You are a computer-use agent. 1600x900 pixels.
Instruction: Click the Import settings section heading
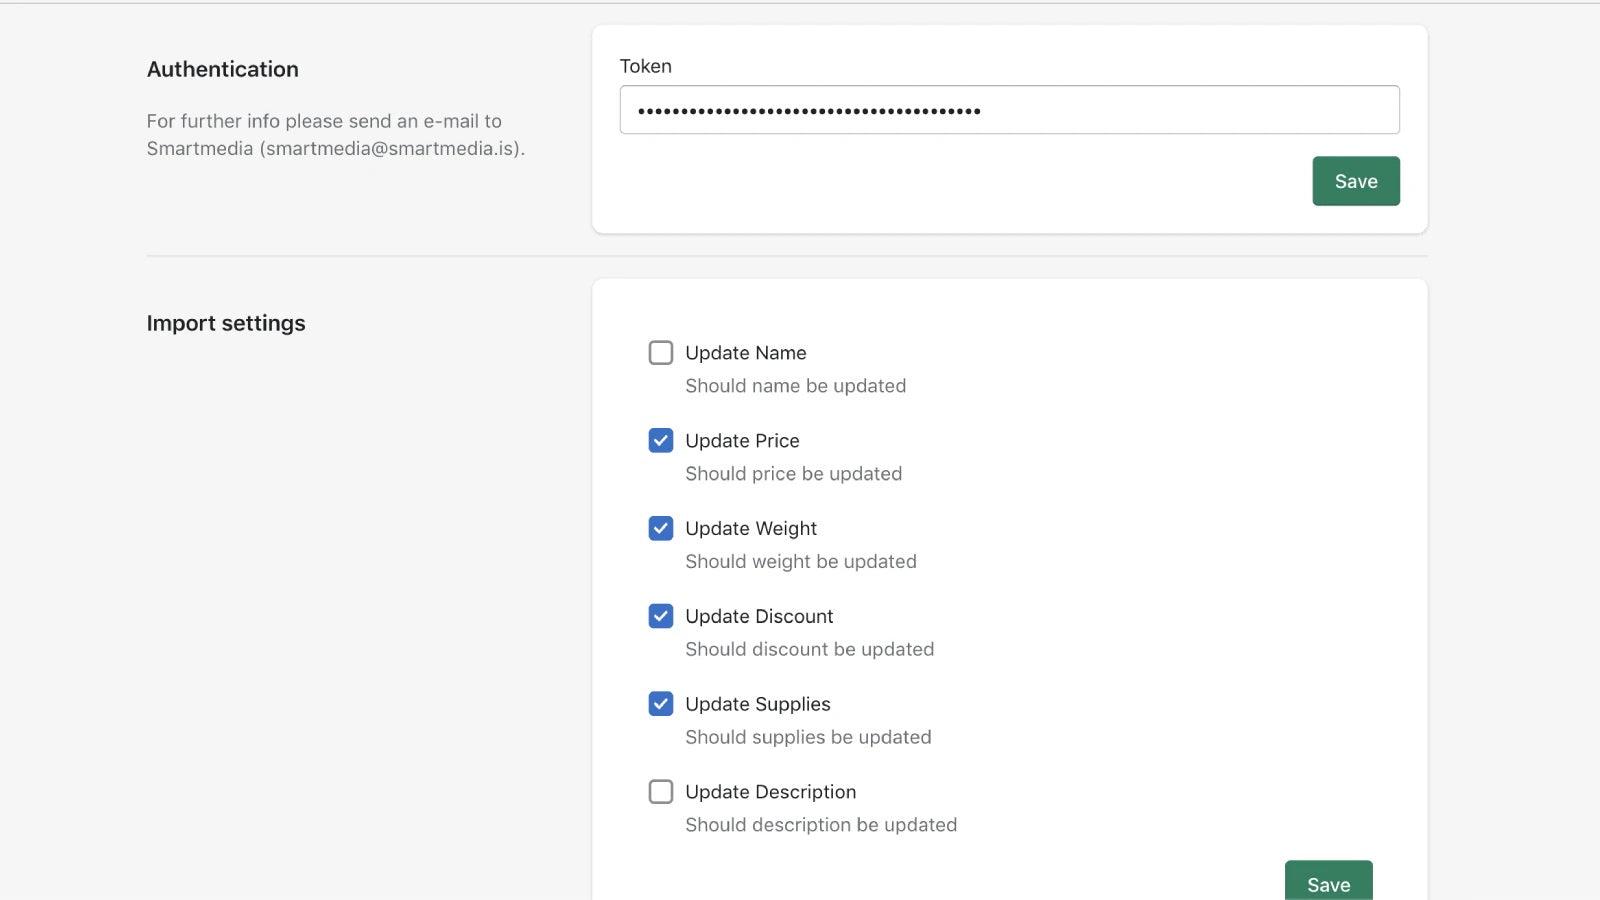(x=226, y=323)
